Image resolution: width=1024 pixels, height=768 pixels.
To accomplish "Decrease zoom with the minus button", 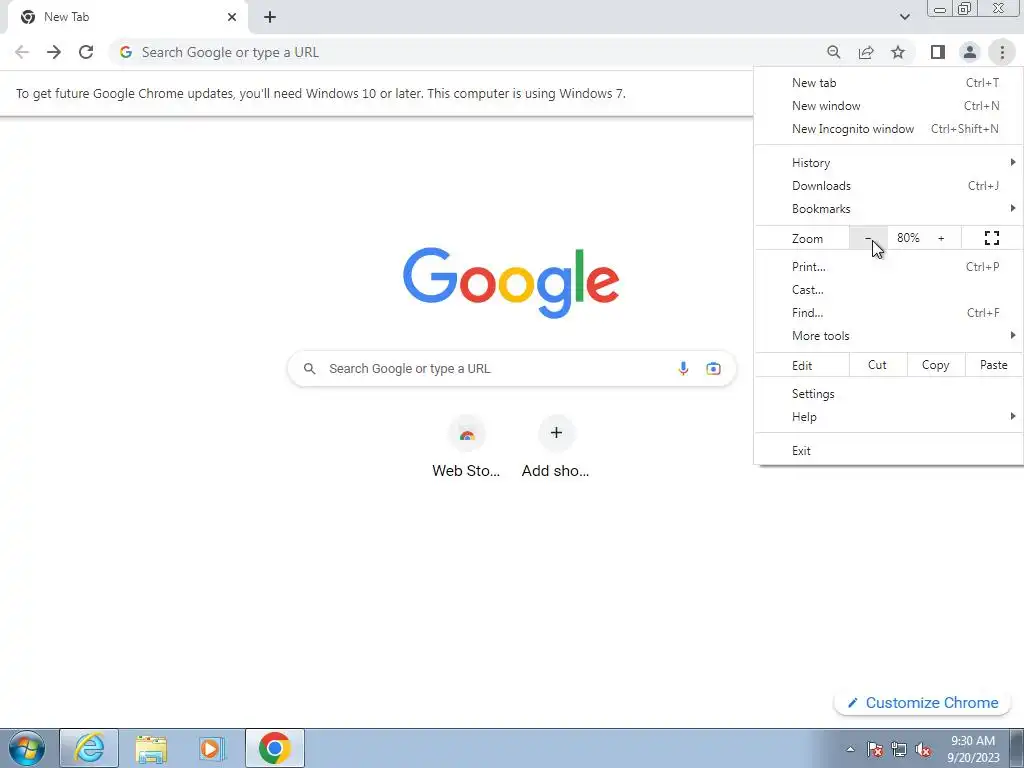I will [x=868, y=238].
